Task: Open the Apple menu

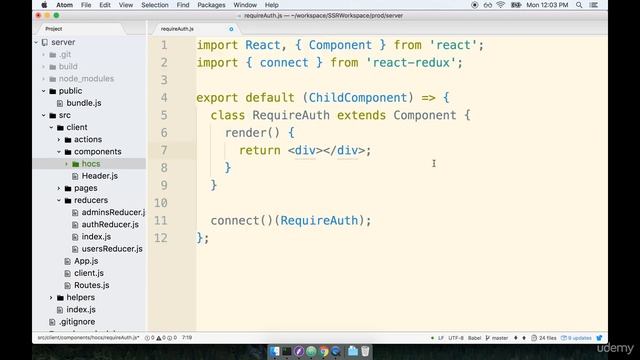Action: [x=44, y=5]
